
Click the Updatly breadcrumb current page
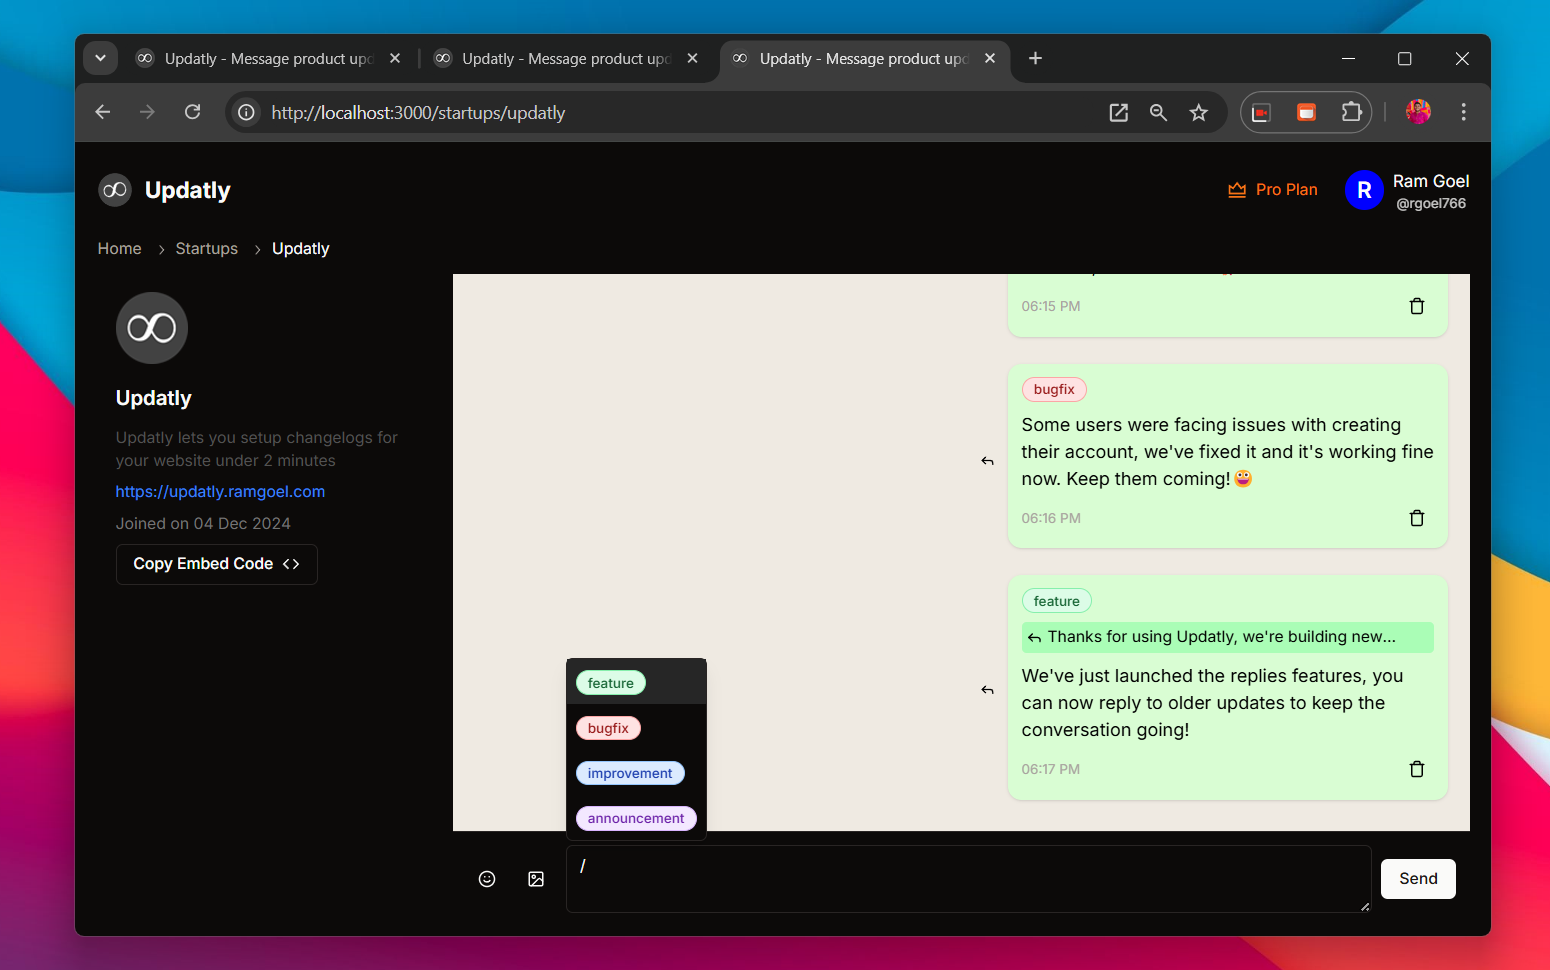click(x=301, y=249)
